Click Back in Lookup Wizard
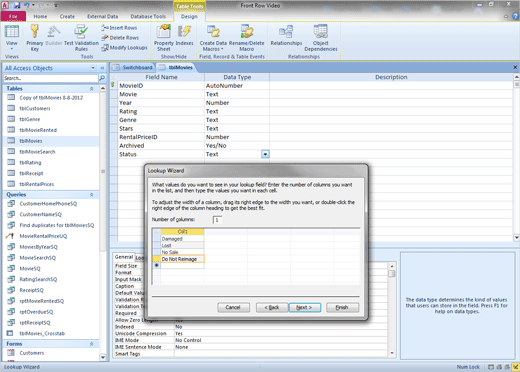520x372 pixels. (272, 307)
